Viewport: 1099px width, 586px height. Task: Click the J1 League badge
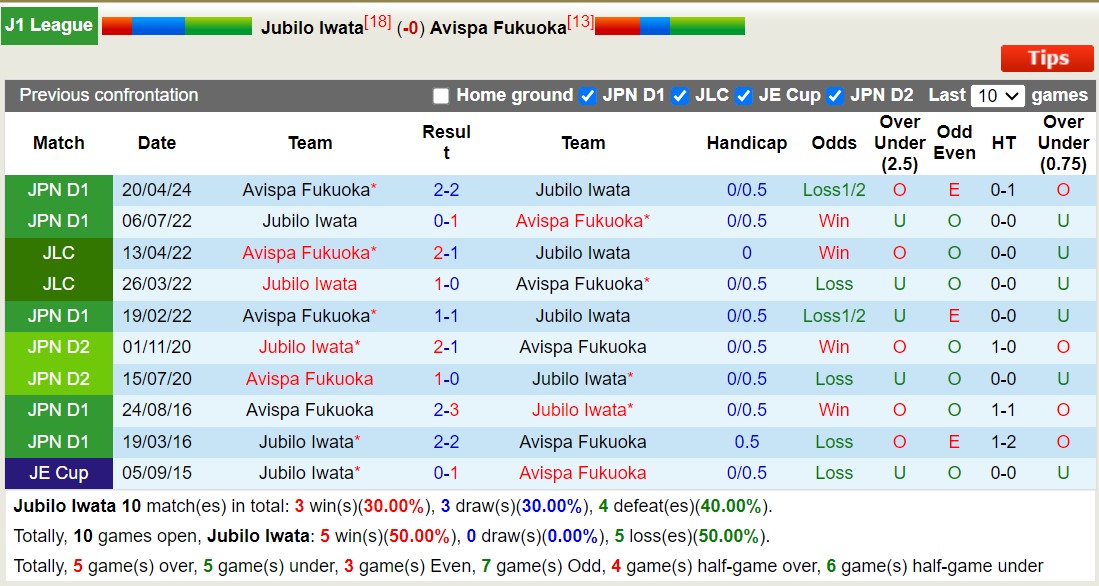49,24
